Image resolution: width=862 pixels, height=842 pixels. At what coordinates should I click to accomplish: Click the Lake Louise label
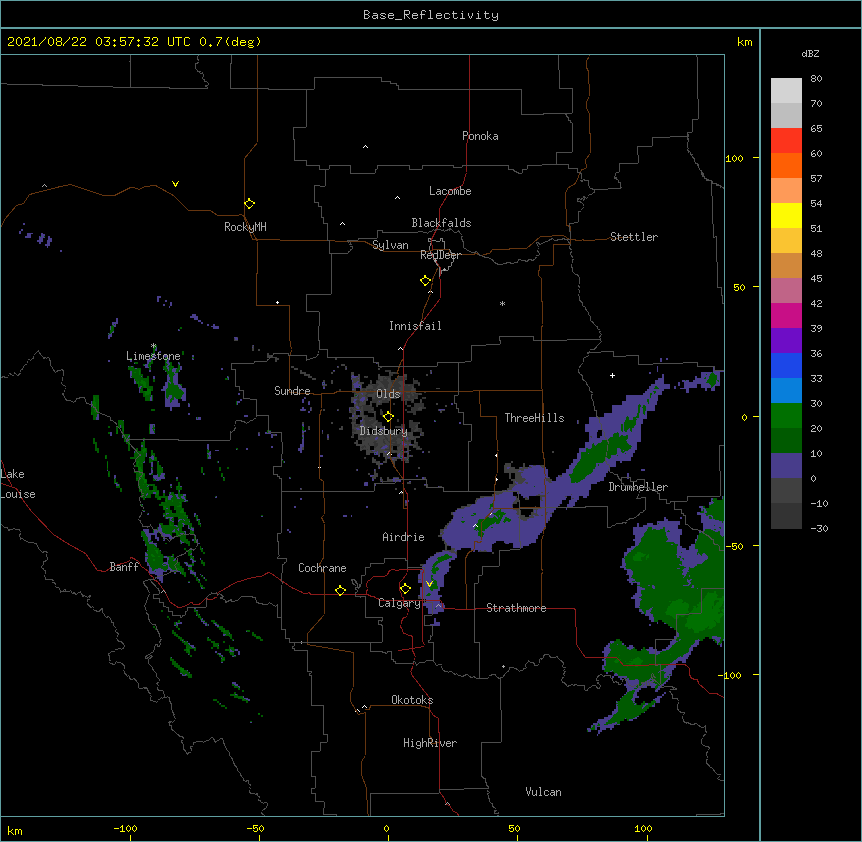pos(18,484)
